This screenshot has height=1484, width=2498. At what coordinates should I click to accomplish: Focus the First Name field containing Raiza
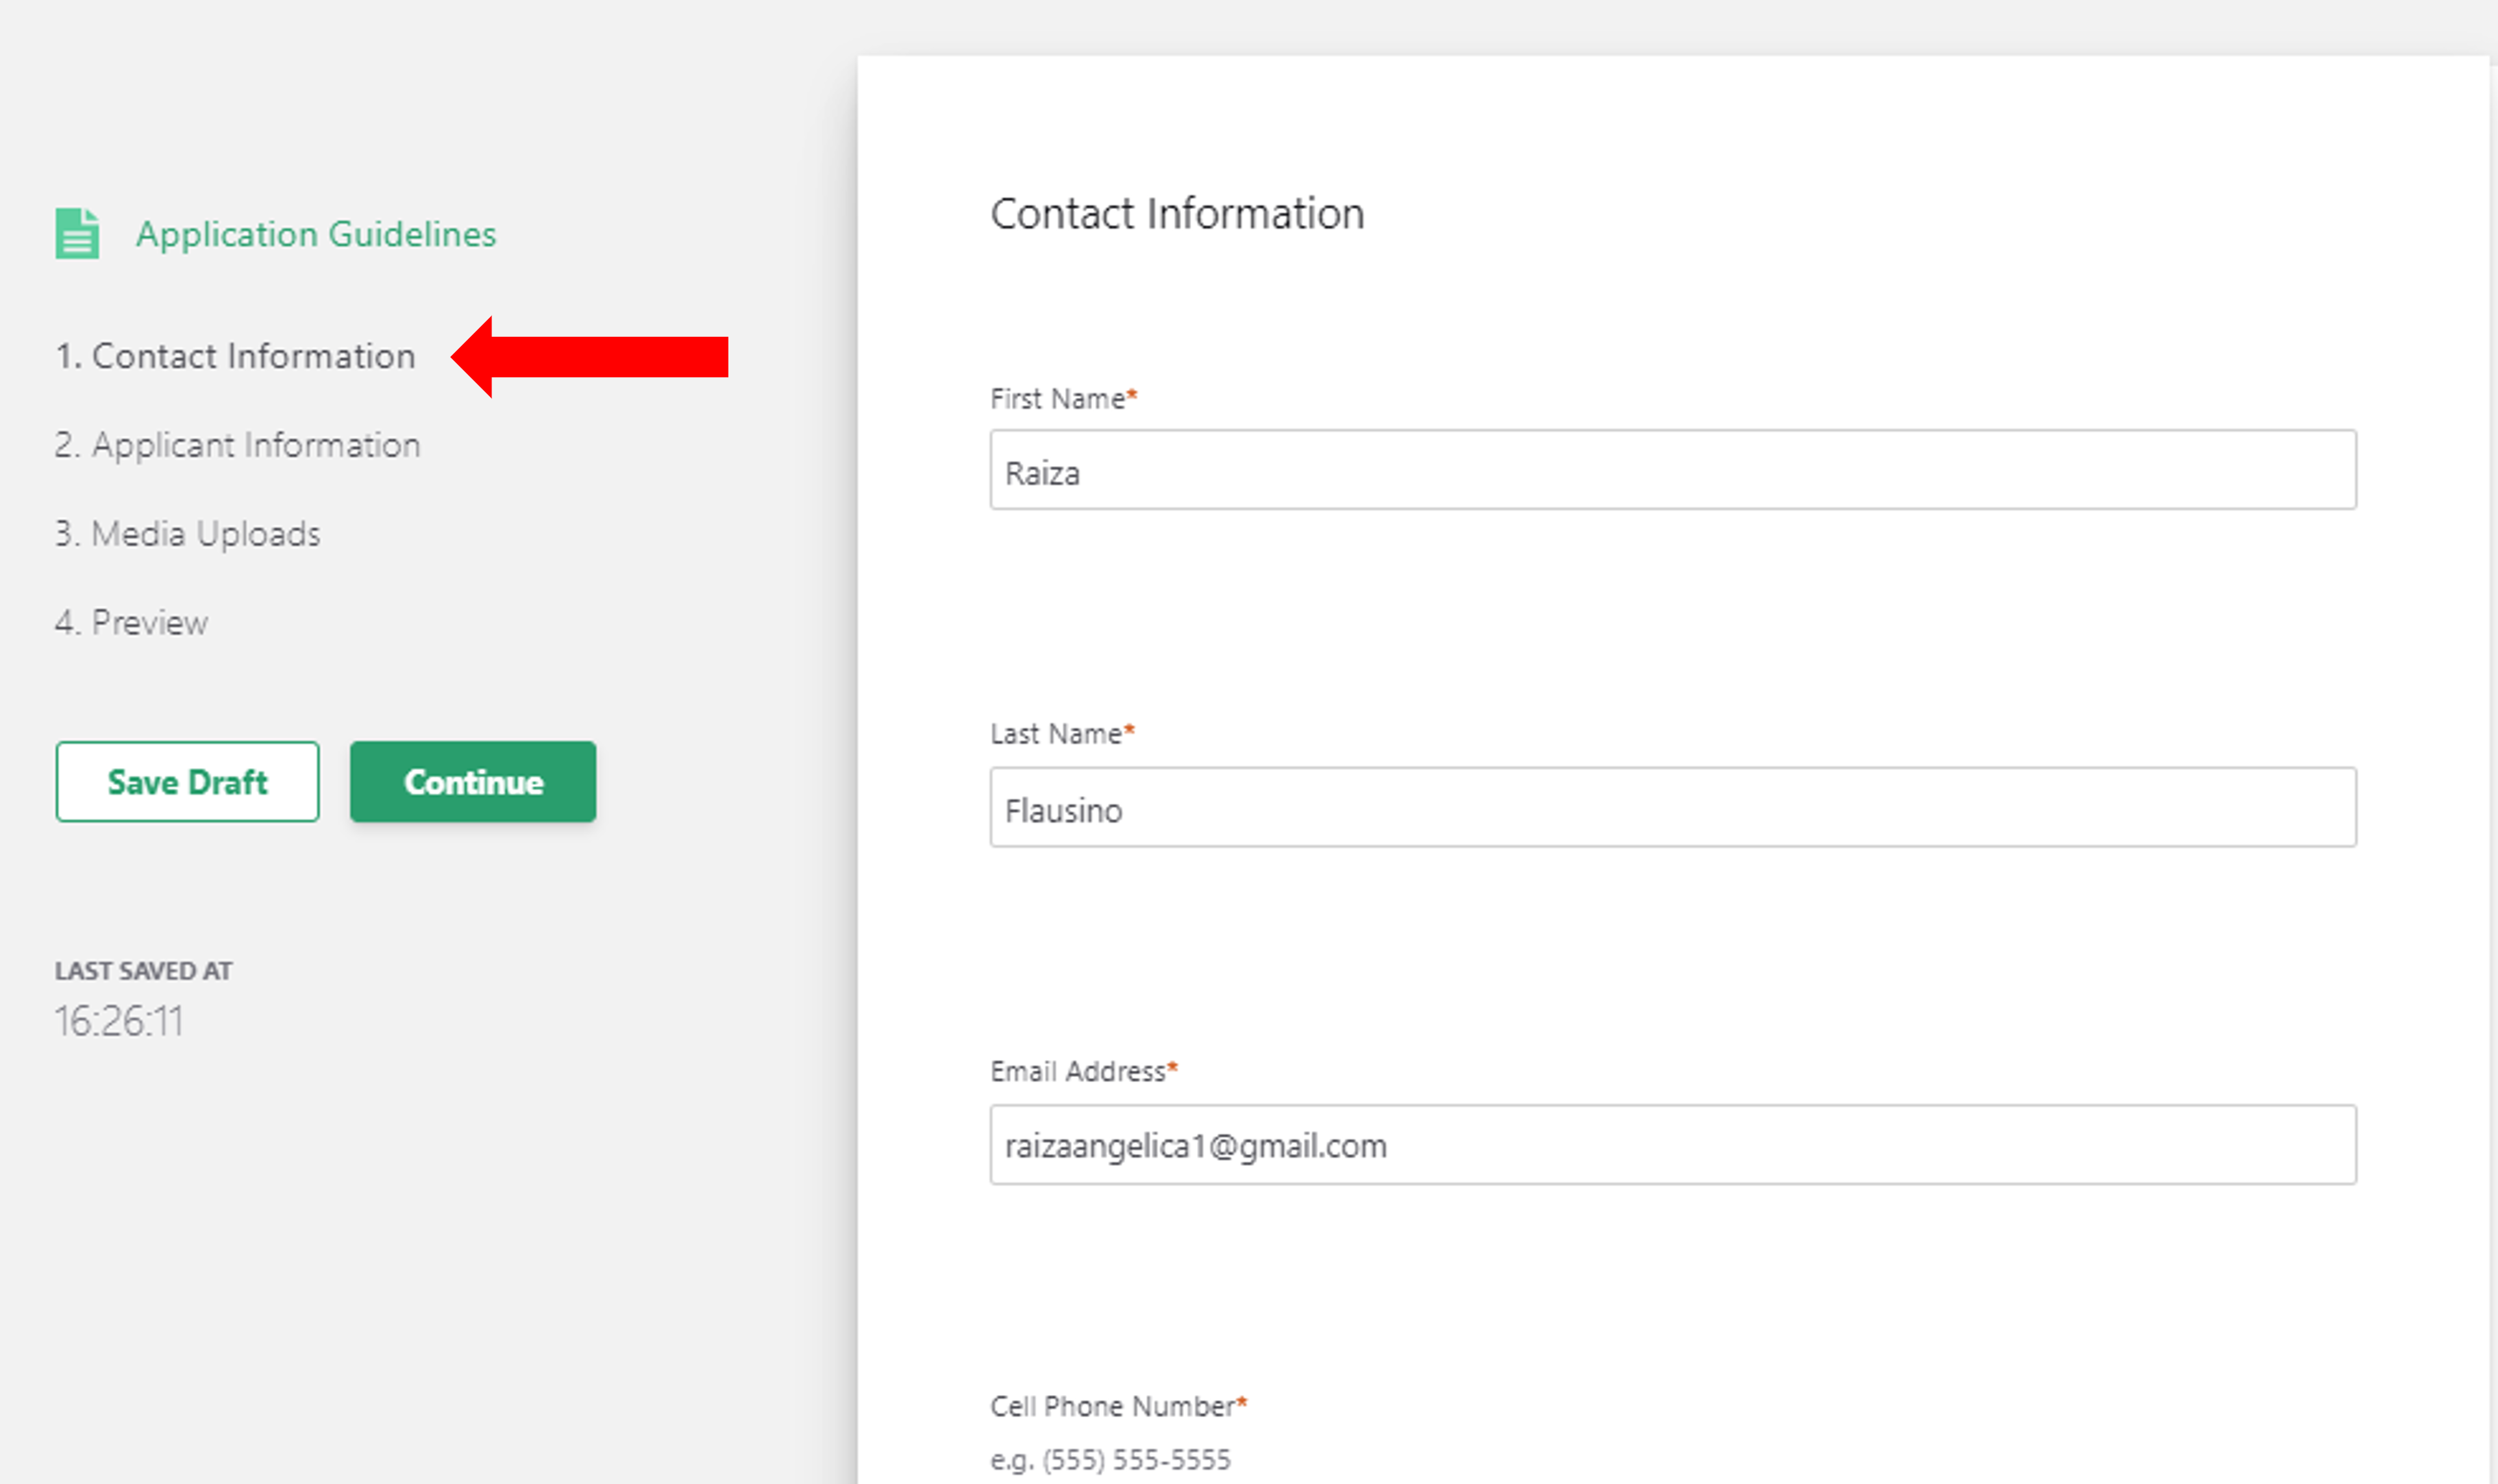[1672, 470]
